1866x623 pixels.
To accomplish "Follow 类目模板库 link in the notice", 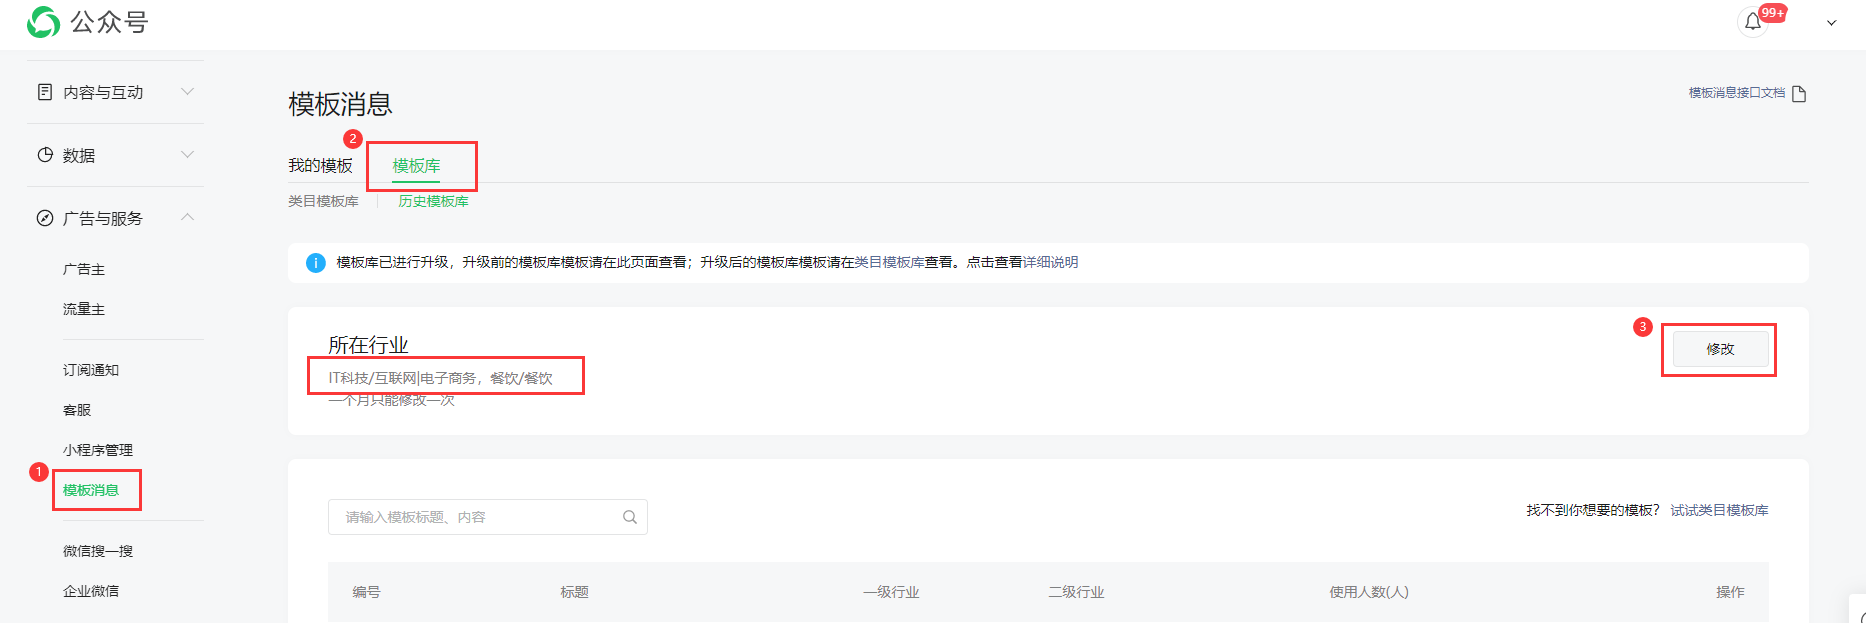I will 889,262.
